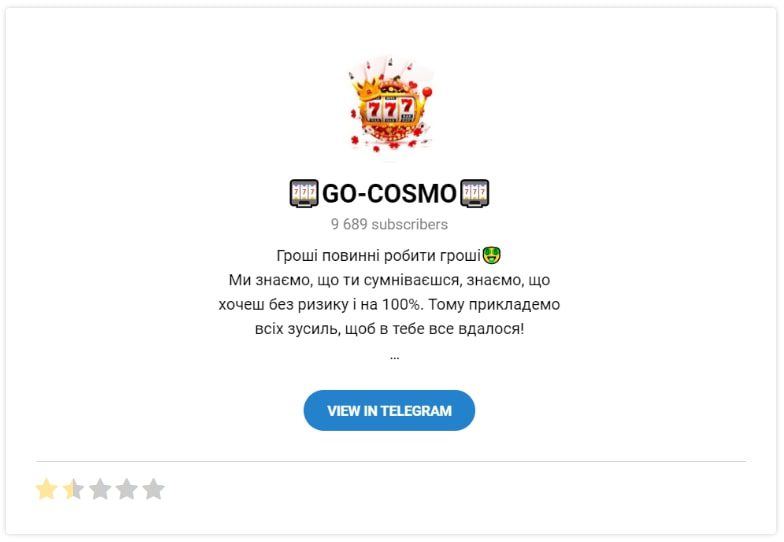Open the GO-COSMO channel avatar image
The height and width of the screenshot is (542, 784).
click(390, 107)
